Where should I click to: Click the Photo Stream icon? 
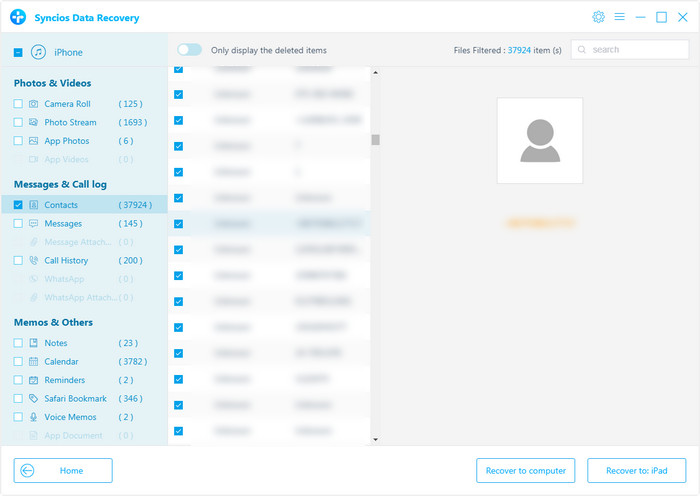(33, 122)
